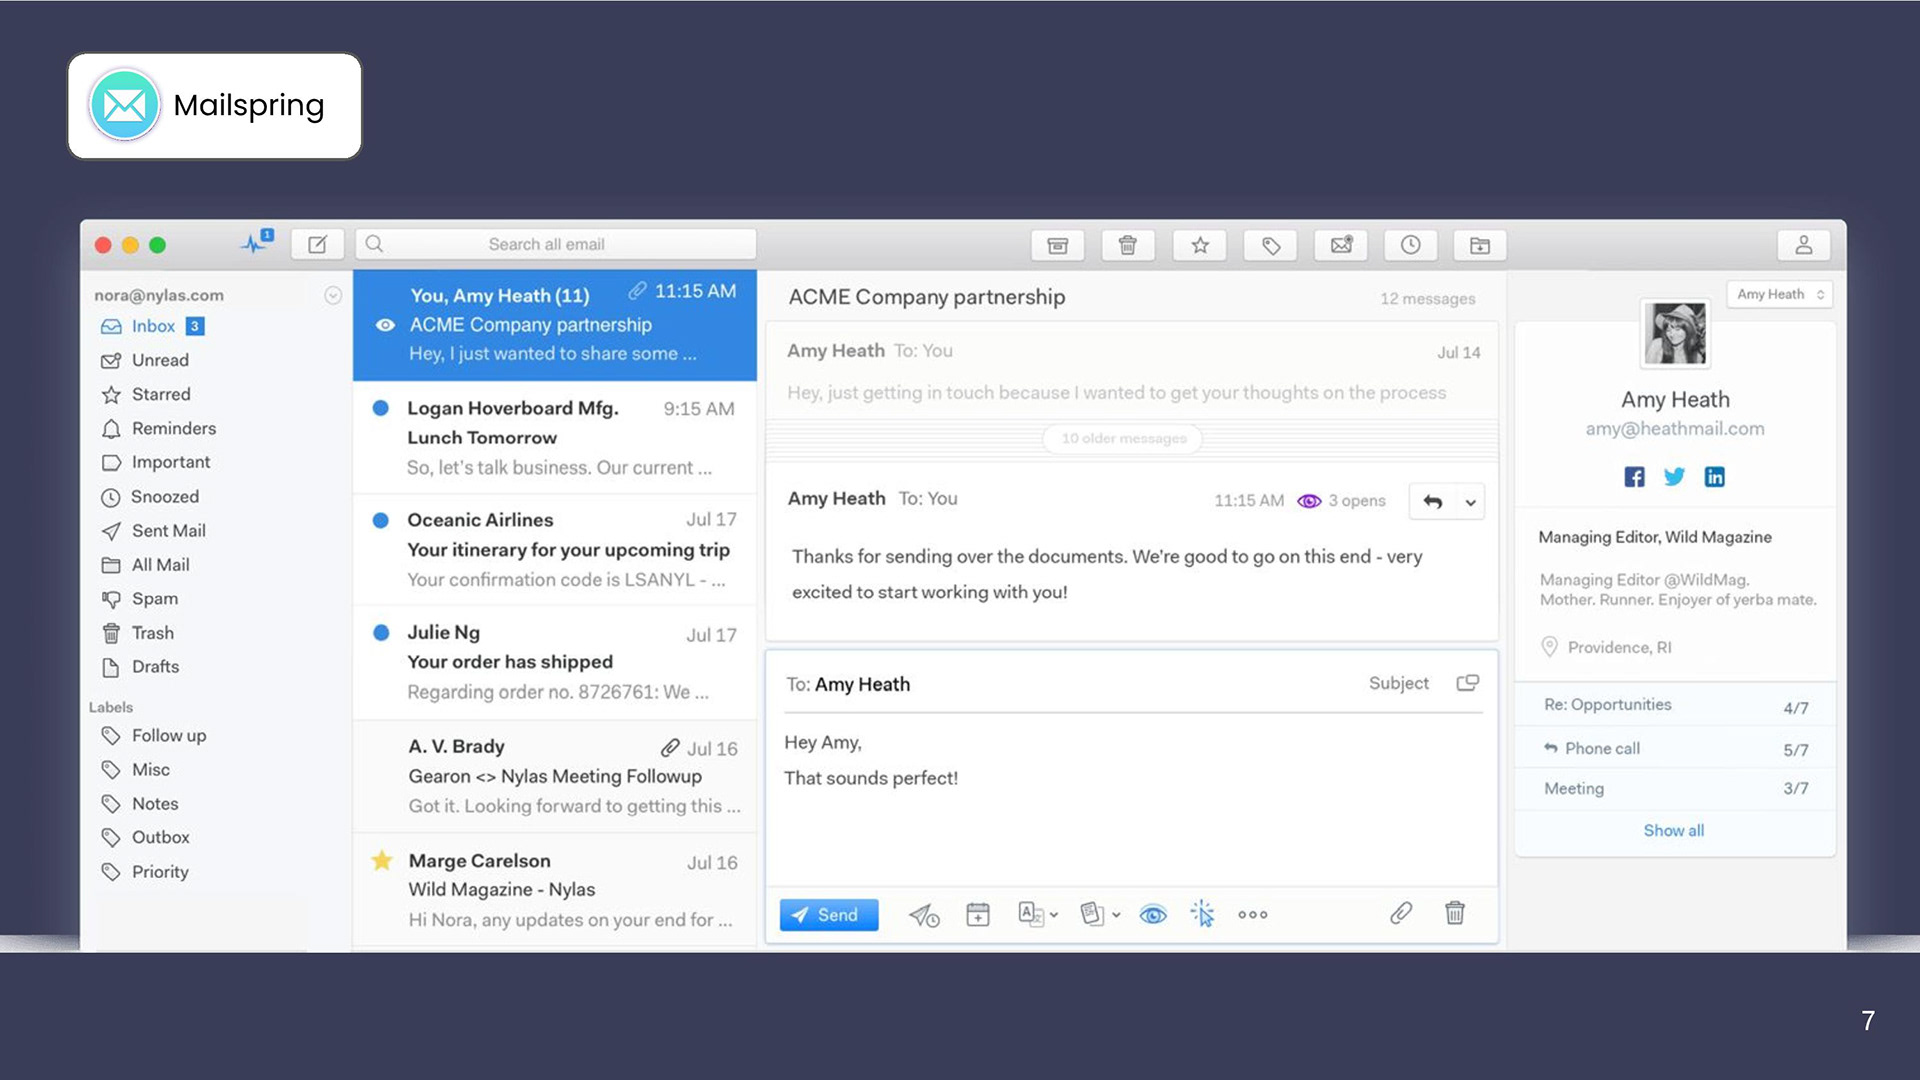Click the send later icon
Image resolution: width=1920 pixels, height=1080 pixels.
click(x=923, y=914)
